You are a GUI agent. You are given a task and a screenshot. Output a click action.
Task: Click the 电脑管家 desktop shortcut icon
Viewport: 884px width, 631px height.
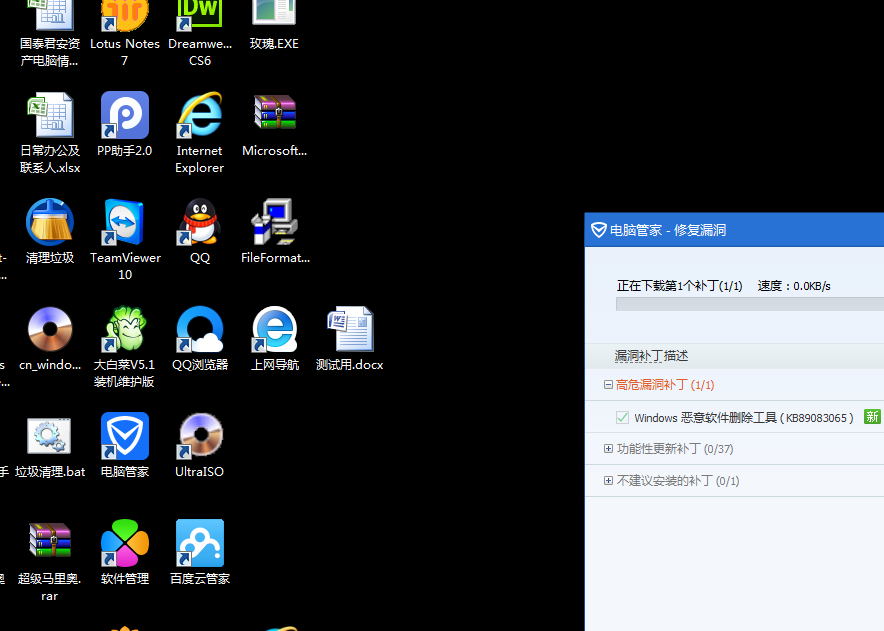pos(125,436)
